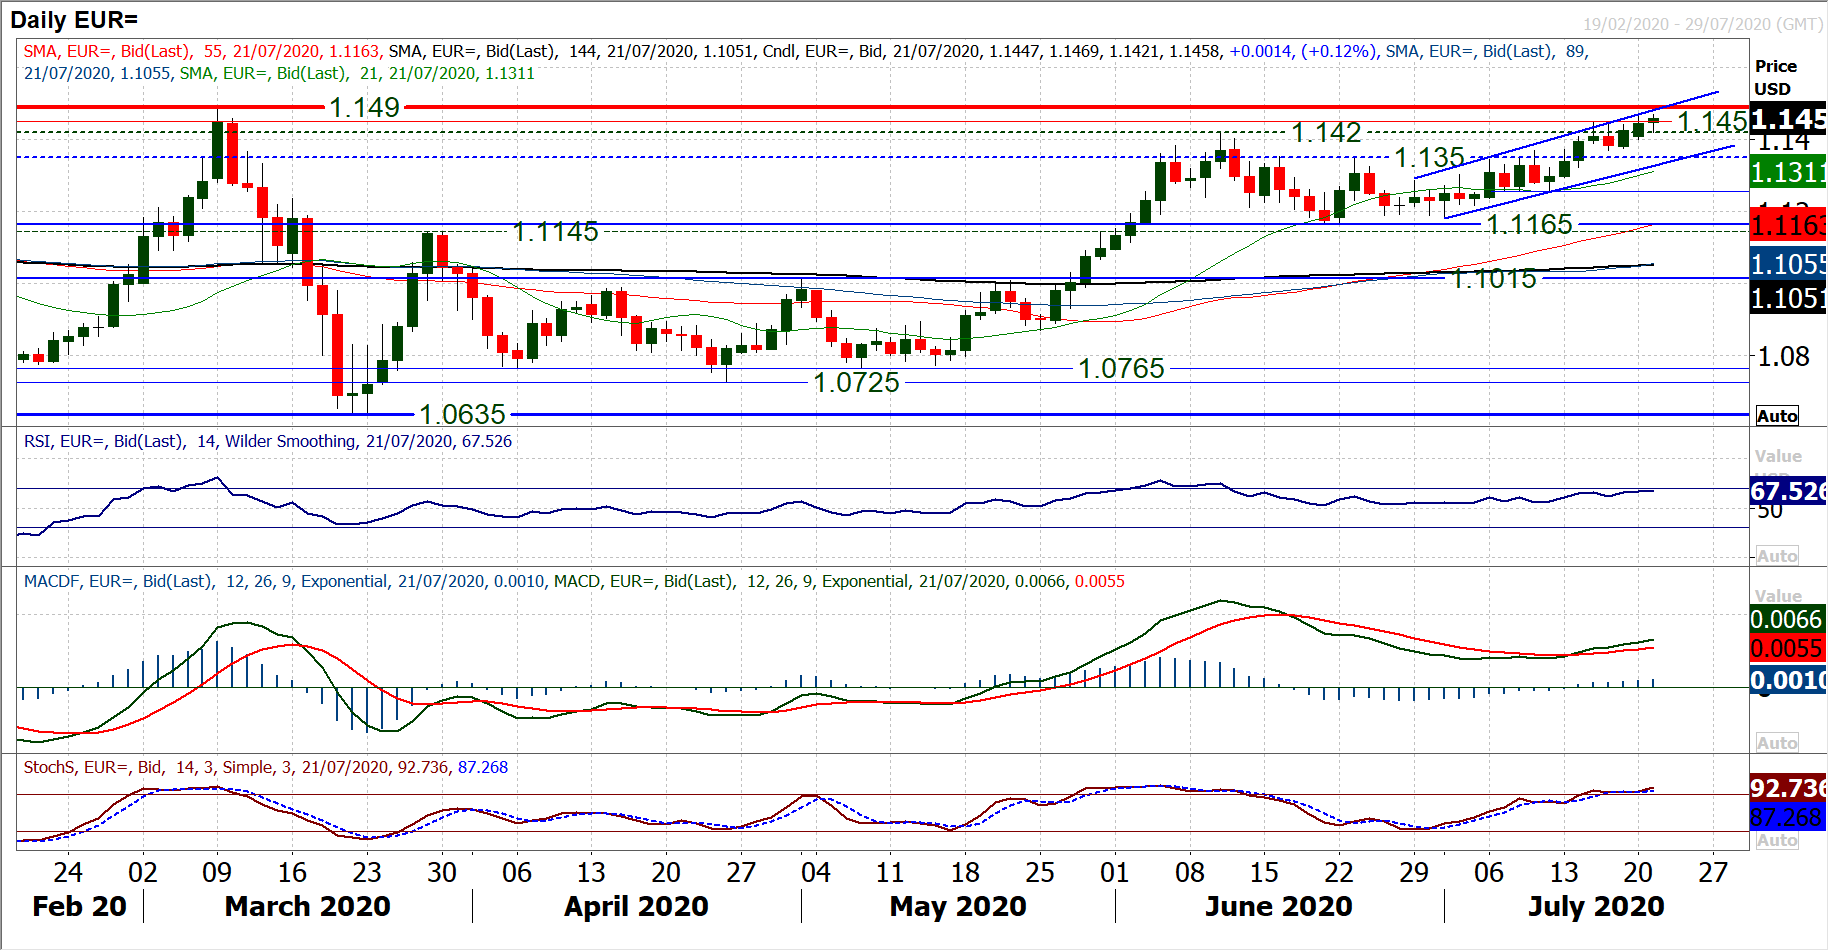Click the 1.1165 channel support label
The image size is (1829, 951).
tap(1529, 225)
